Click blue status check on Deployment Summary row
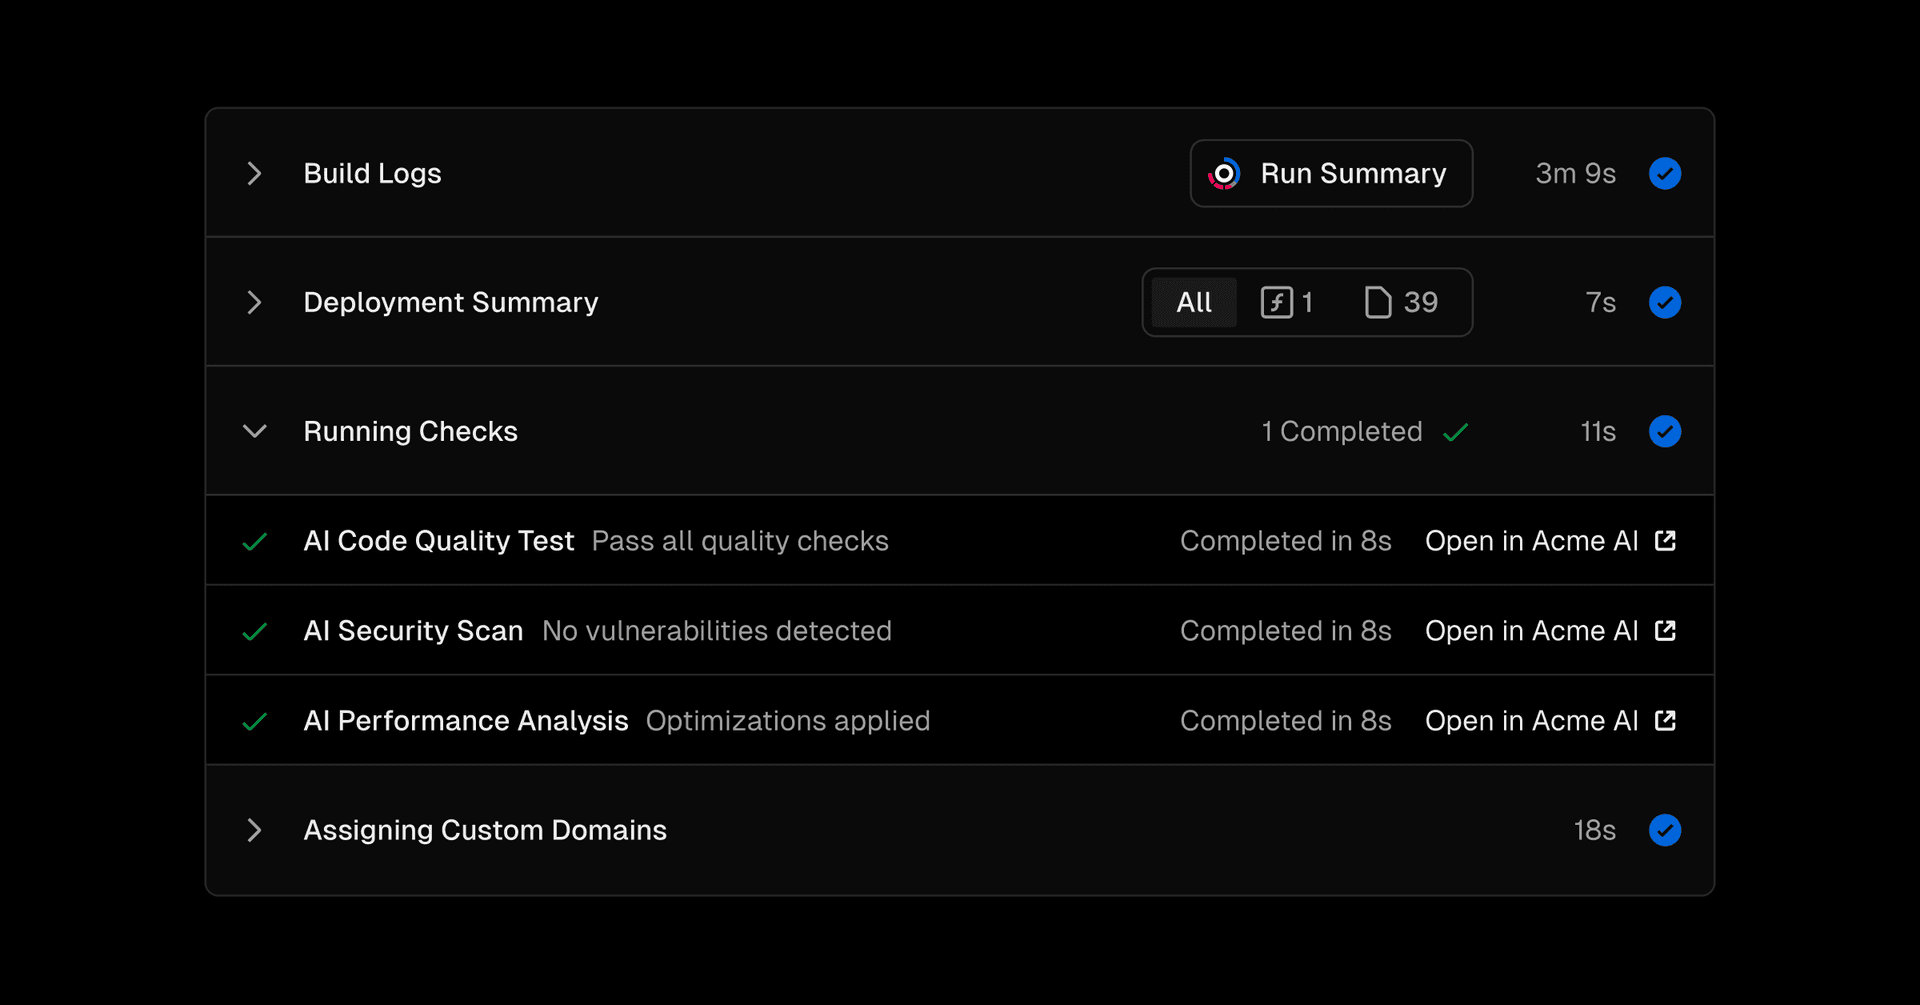 coord(1665,302)
